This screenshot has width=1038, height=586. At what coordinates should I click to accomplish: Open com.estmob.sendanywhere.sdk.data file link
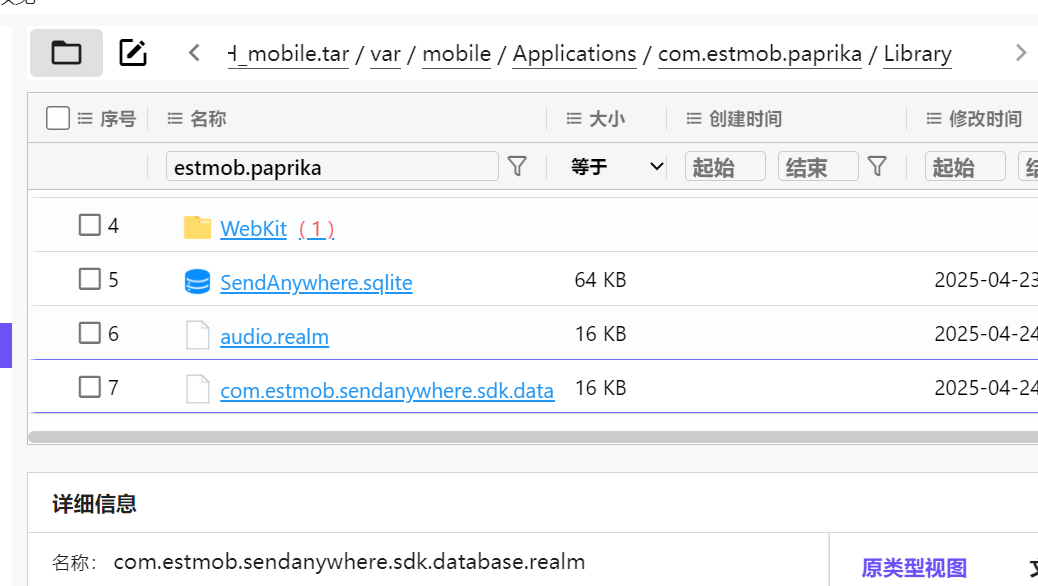coord(386,391)
